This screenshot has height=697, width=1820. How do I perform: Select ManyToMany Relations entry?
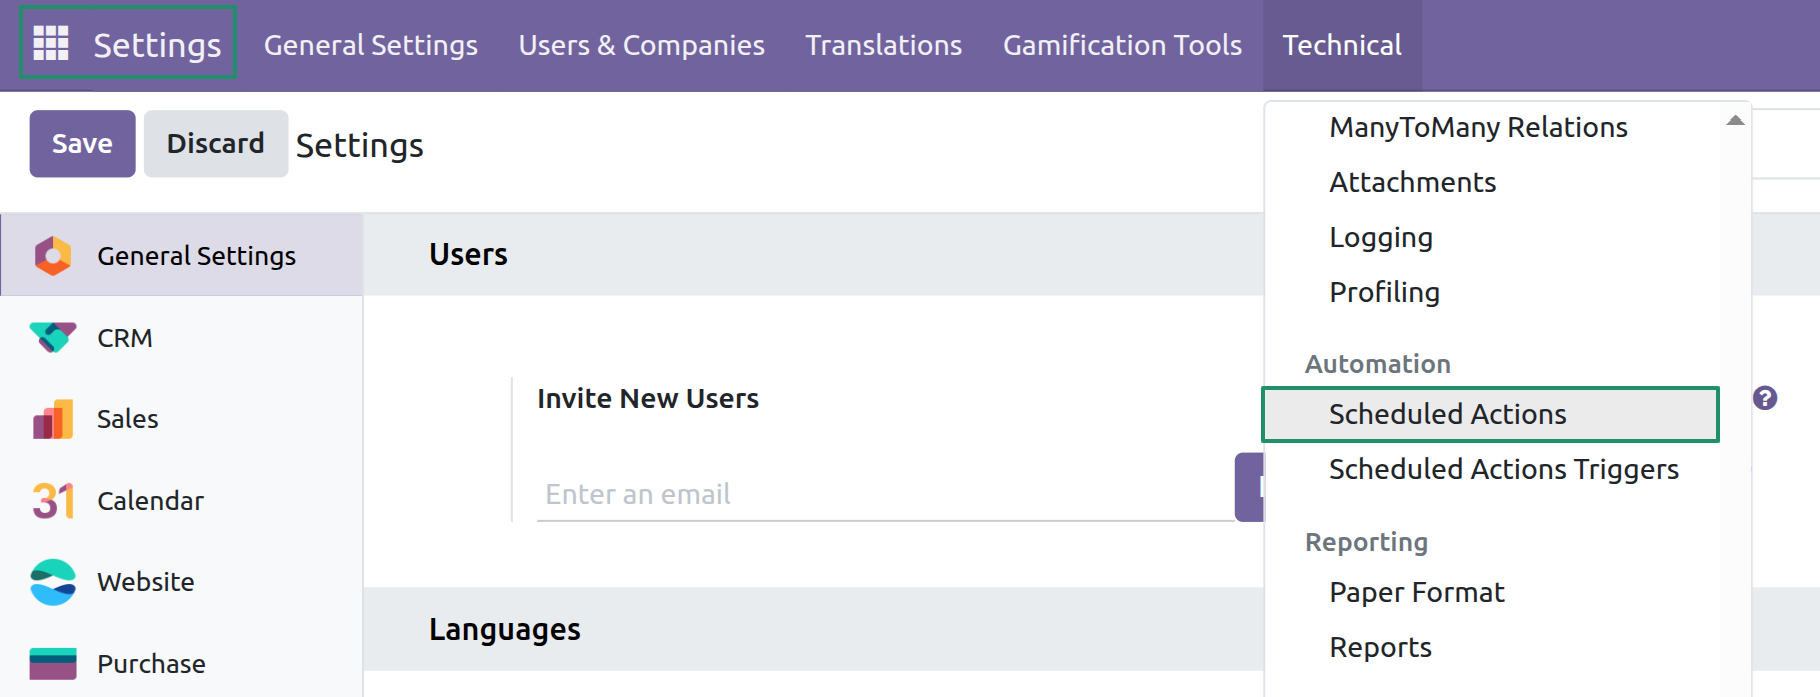[x=1478, y=127]
